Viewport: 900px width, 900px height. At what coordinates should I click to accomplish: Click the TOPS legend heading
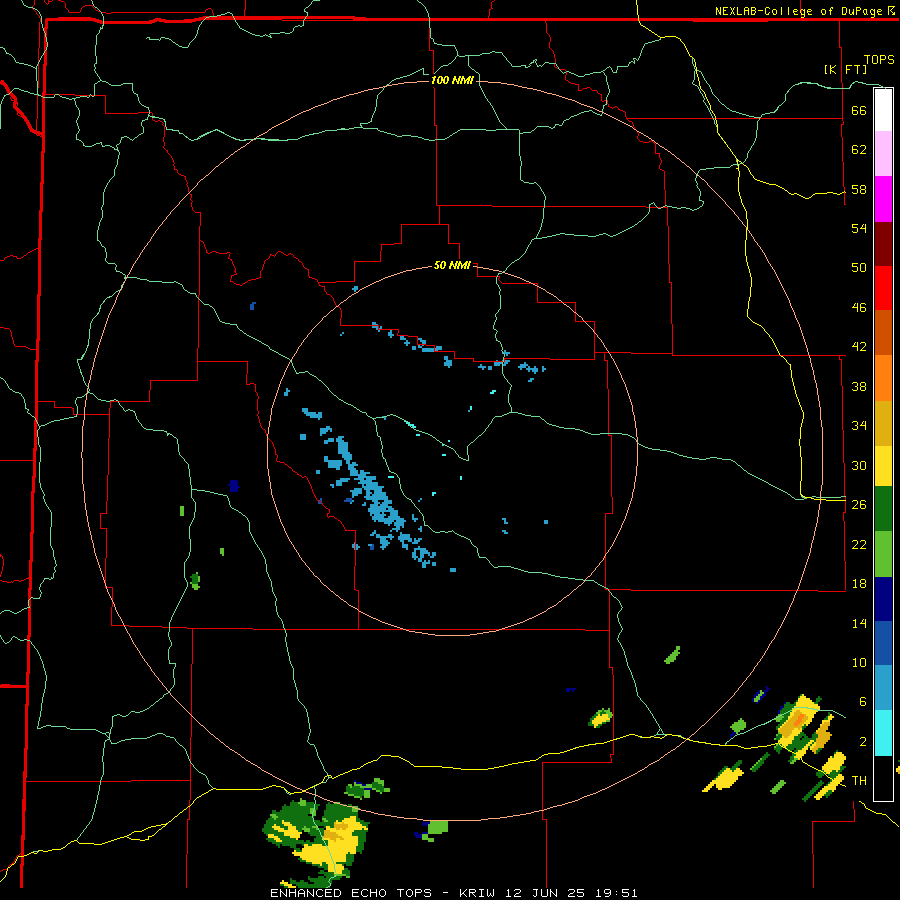(x=879, y=59)
